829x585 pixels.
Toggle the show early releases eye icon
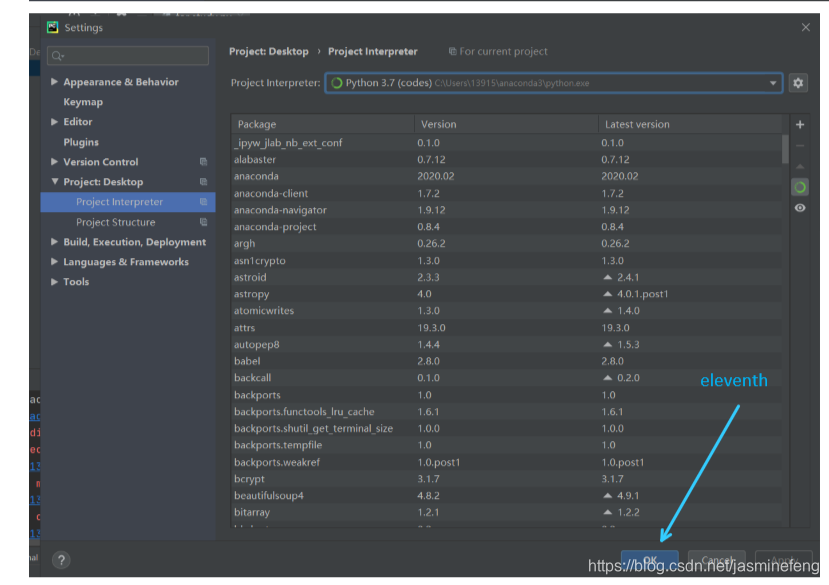pos(800,208)
